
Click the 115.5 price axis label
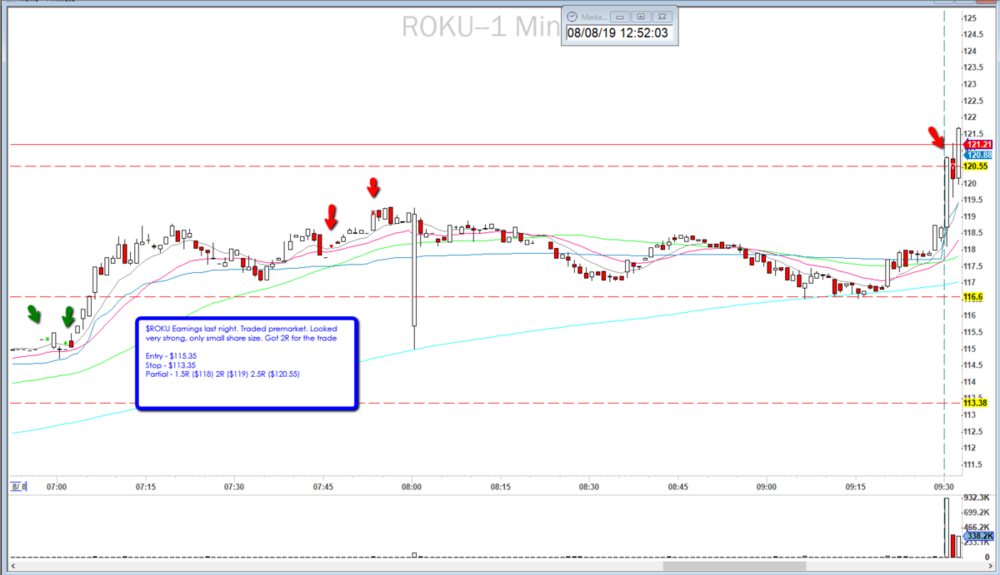click(973, 332)
